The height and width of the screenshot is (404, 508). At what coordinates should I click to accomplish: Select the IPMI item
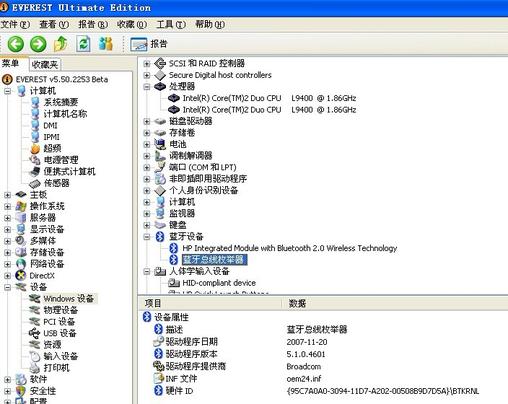[x=51, y=137]
